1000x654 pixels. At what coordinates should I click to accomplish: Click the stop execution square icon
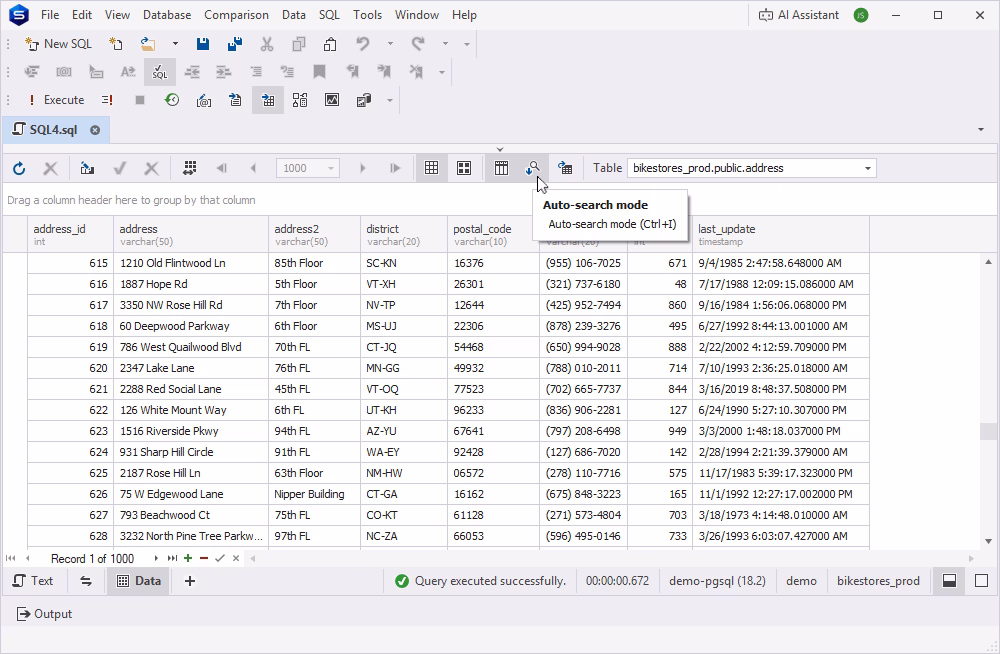[140, 100]
